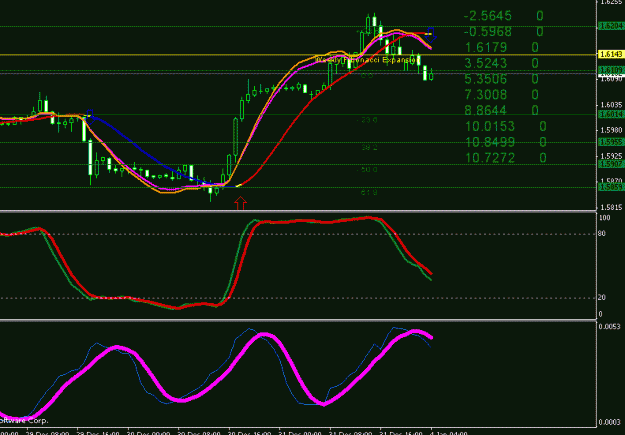This screenshot has width=625, height=435.
Task: Select the red up arrow buy signal
Action: (240, 203)
